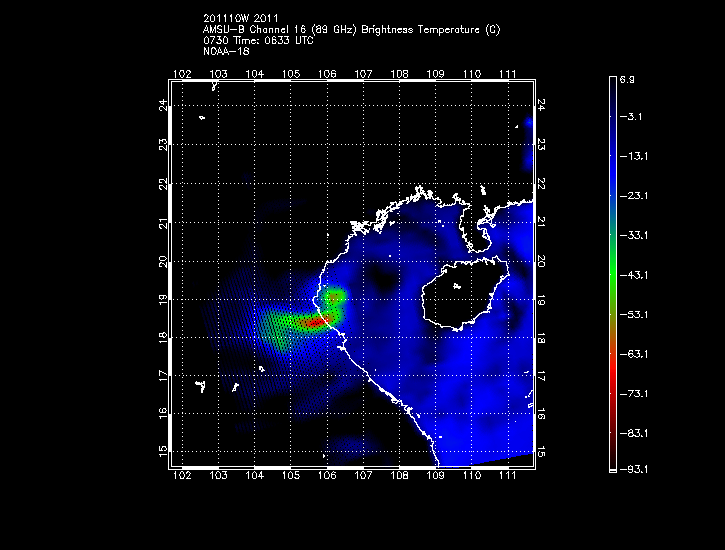The height and width of the screenshot is (550, 725).
Task: Select the "201110W 2011" title text
Action: pyautogui.click(x=247, y=18)
